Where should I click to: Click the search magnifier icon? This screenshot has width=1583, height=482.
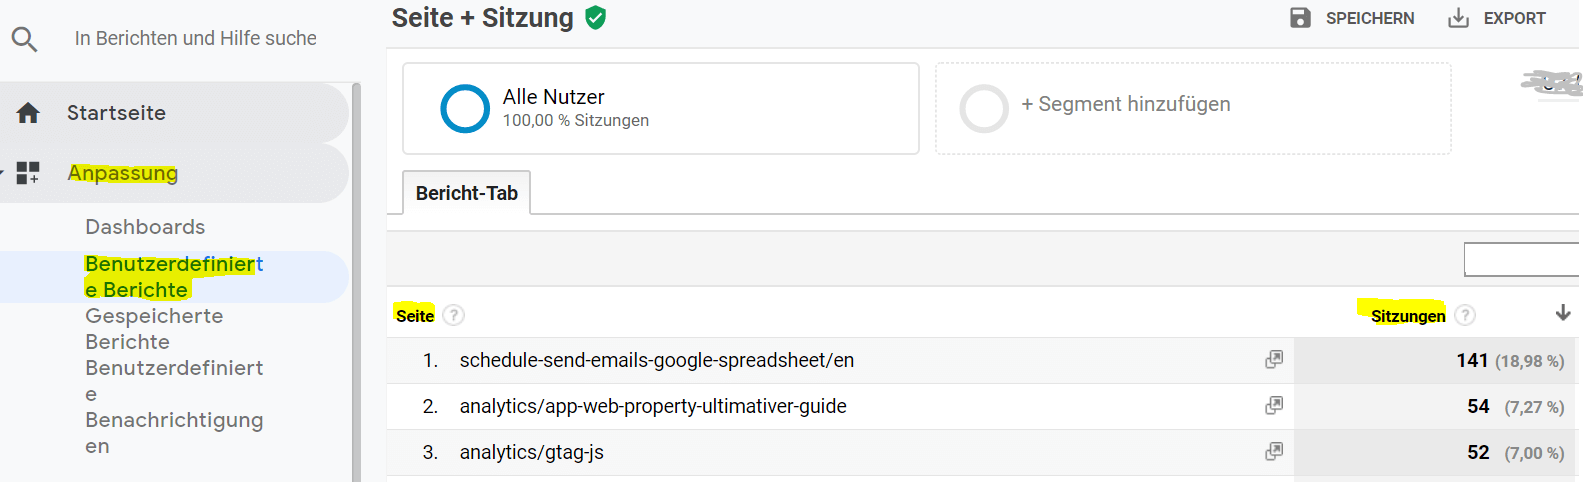click(x=24, y=39)
